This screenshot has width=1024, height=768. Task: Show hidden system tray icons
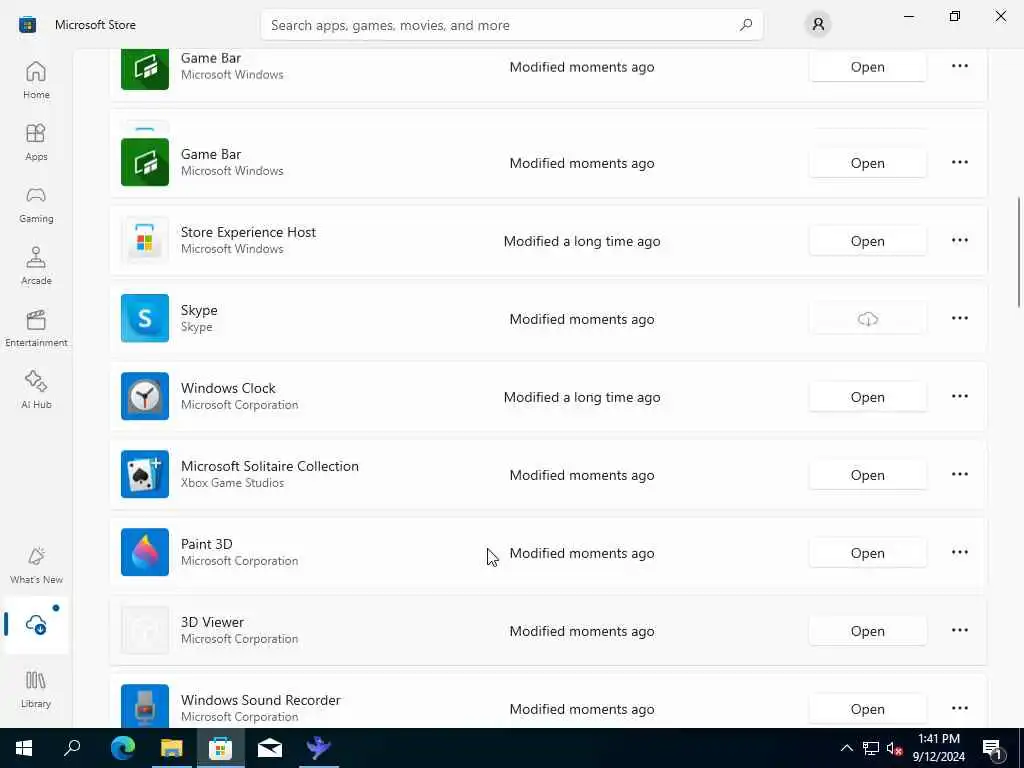[846, 748]
